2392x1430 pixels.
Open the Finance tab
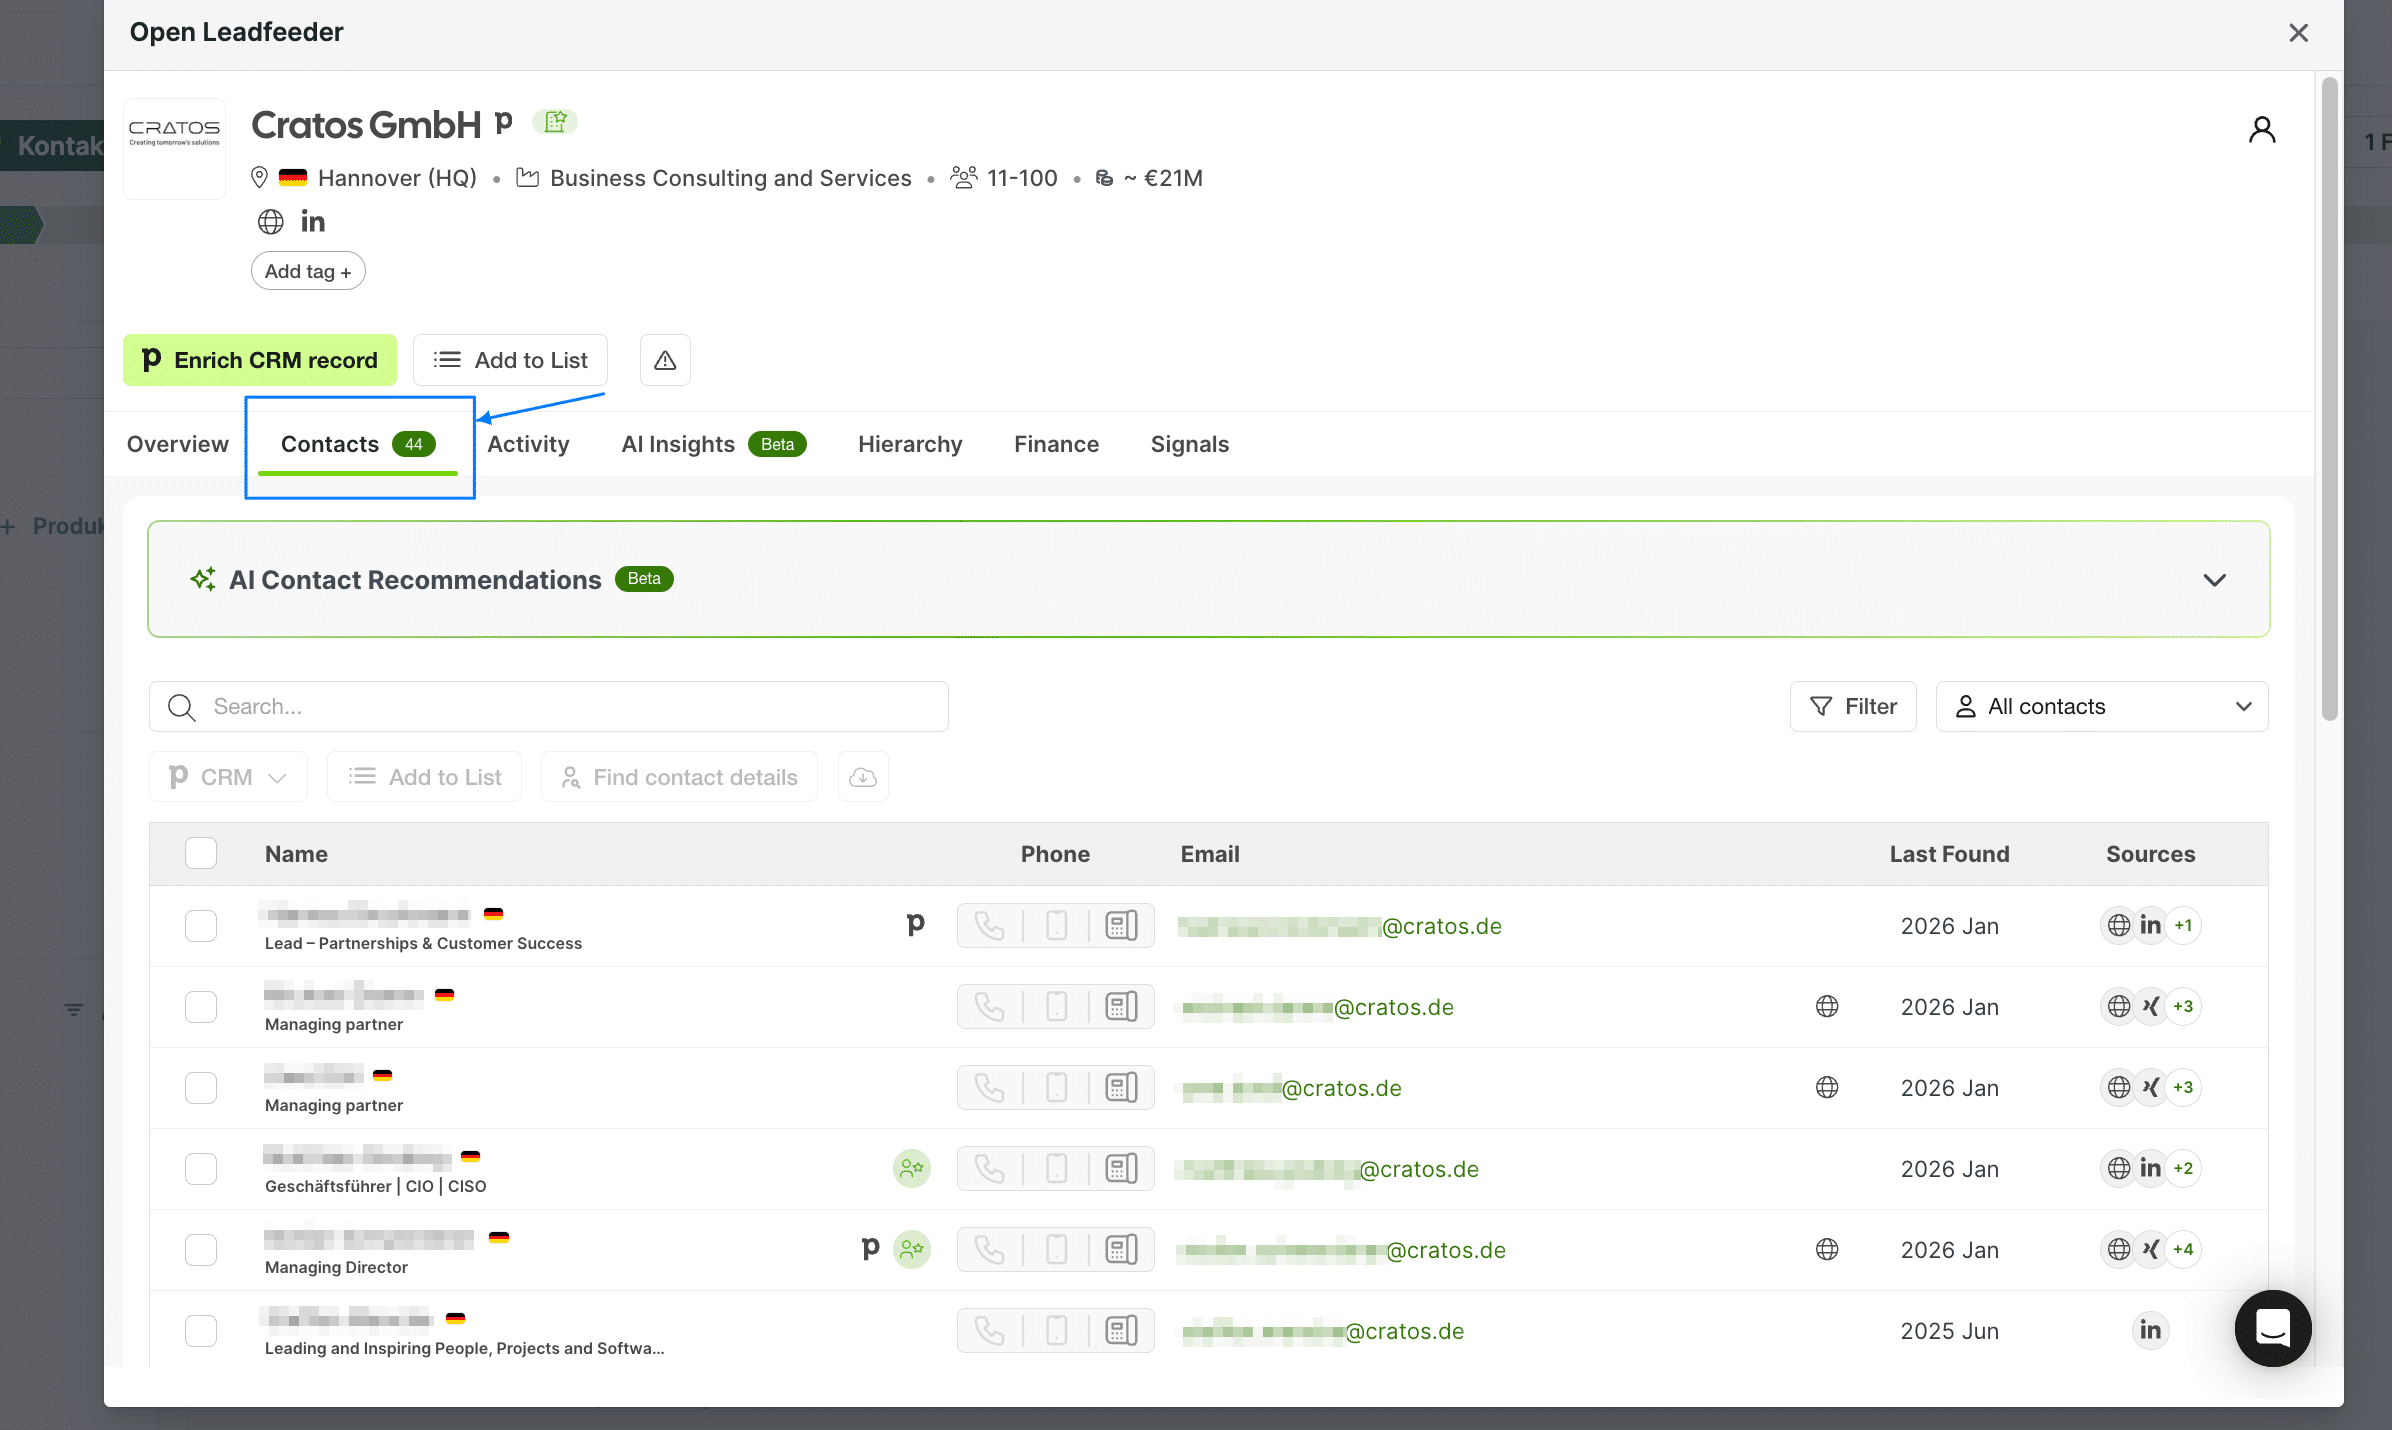click(1056, 444)
